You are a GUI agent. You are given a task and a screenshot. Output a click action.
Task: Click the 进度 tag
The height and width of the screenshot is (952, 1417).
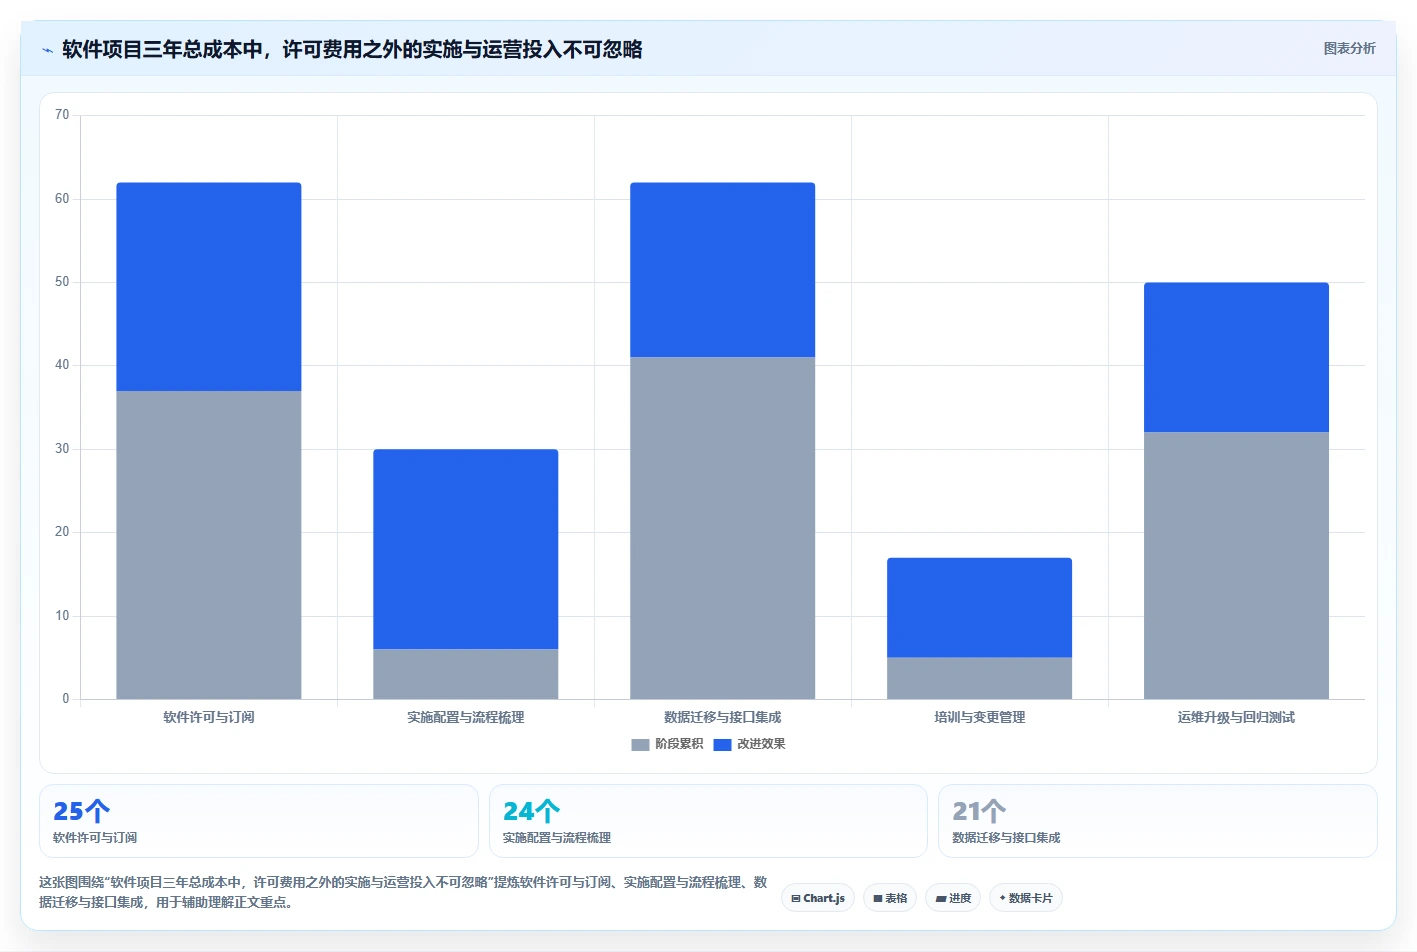coord(952,898)
